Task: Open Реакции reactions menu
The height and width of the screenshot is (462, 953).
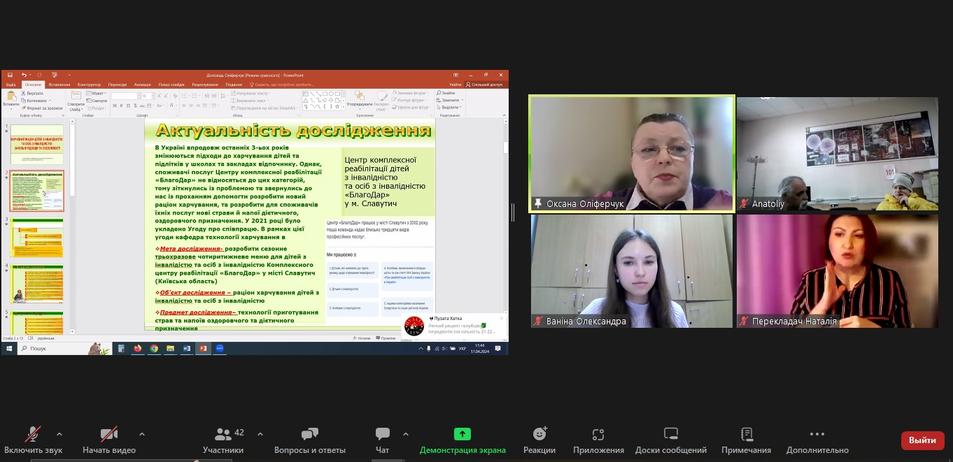Action: (x=539, y=438)
